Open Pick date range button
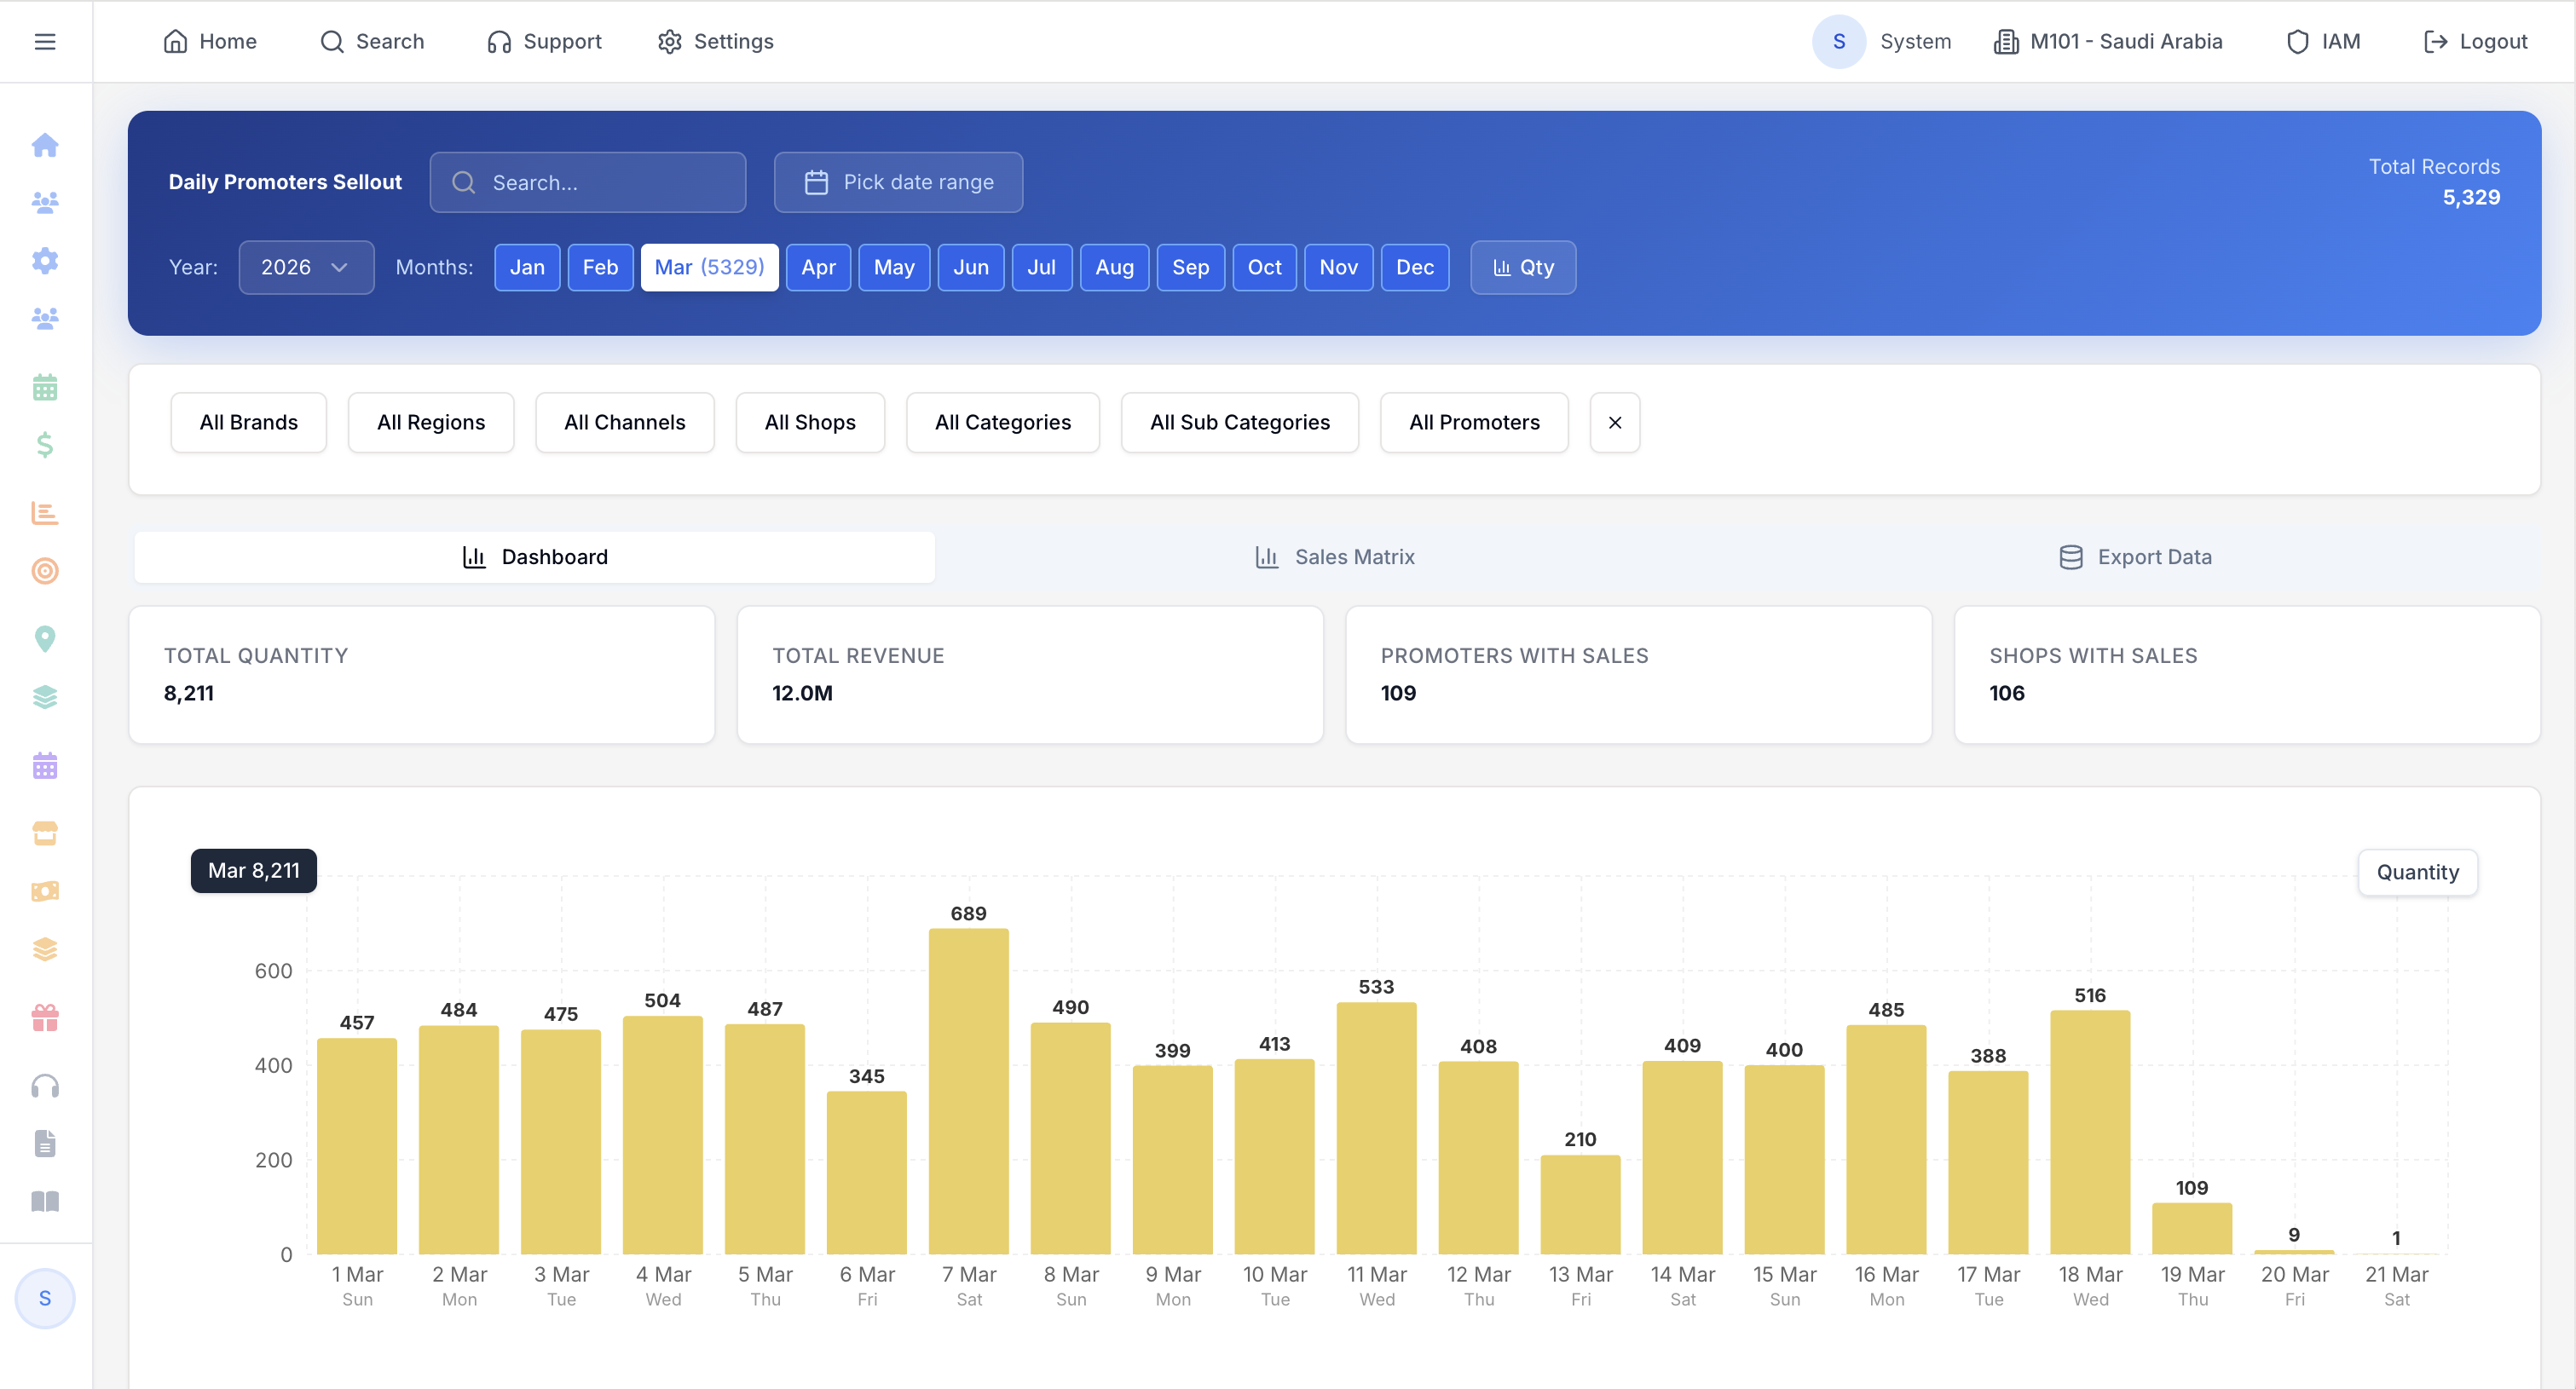Image resolution: width=2576 pixels, height=1389 pixels. pos(898,182)
